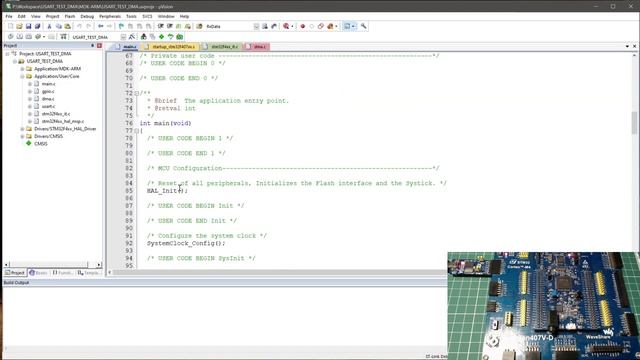Screen dimensions: 640x360
Task: Click the Rebuild all target files icon
Action: [29, 37]
